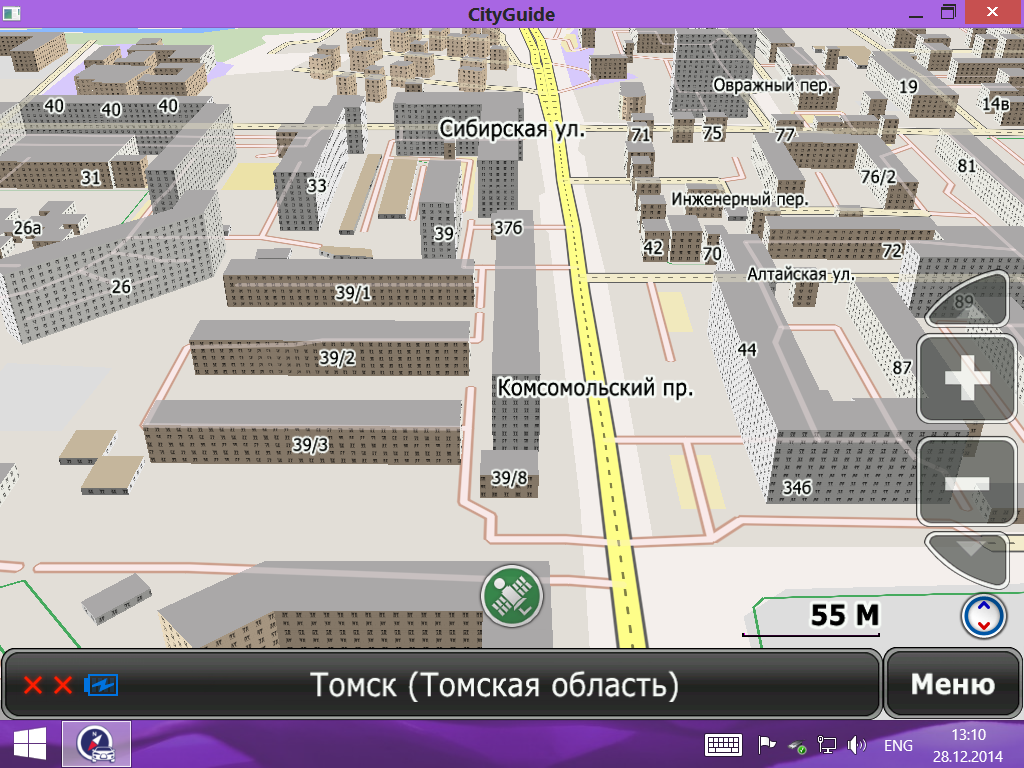Open the taskbar clock and date

[x=967, y=745]
